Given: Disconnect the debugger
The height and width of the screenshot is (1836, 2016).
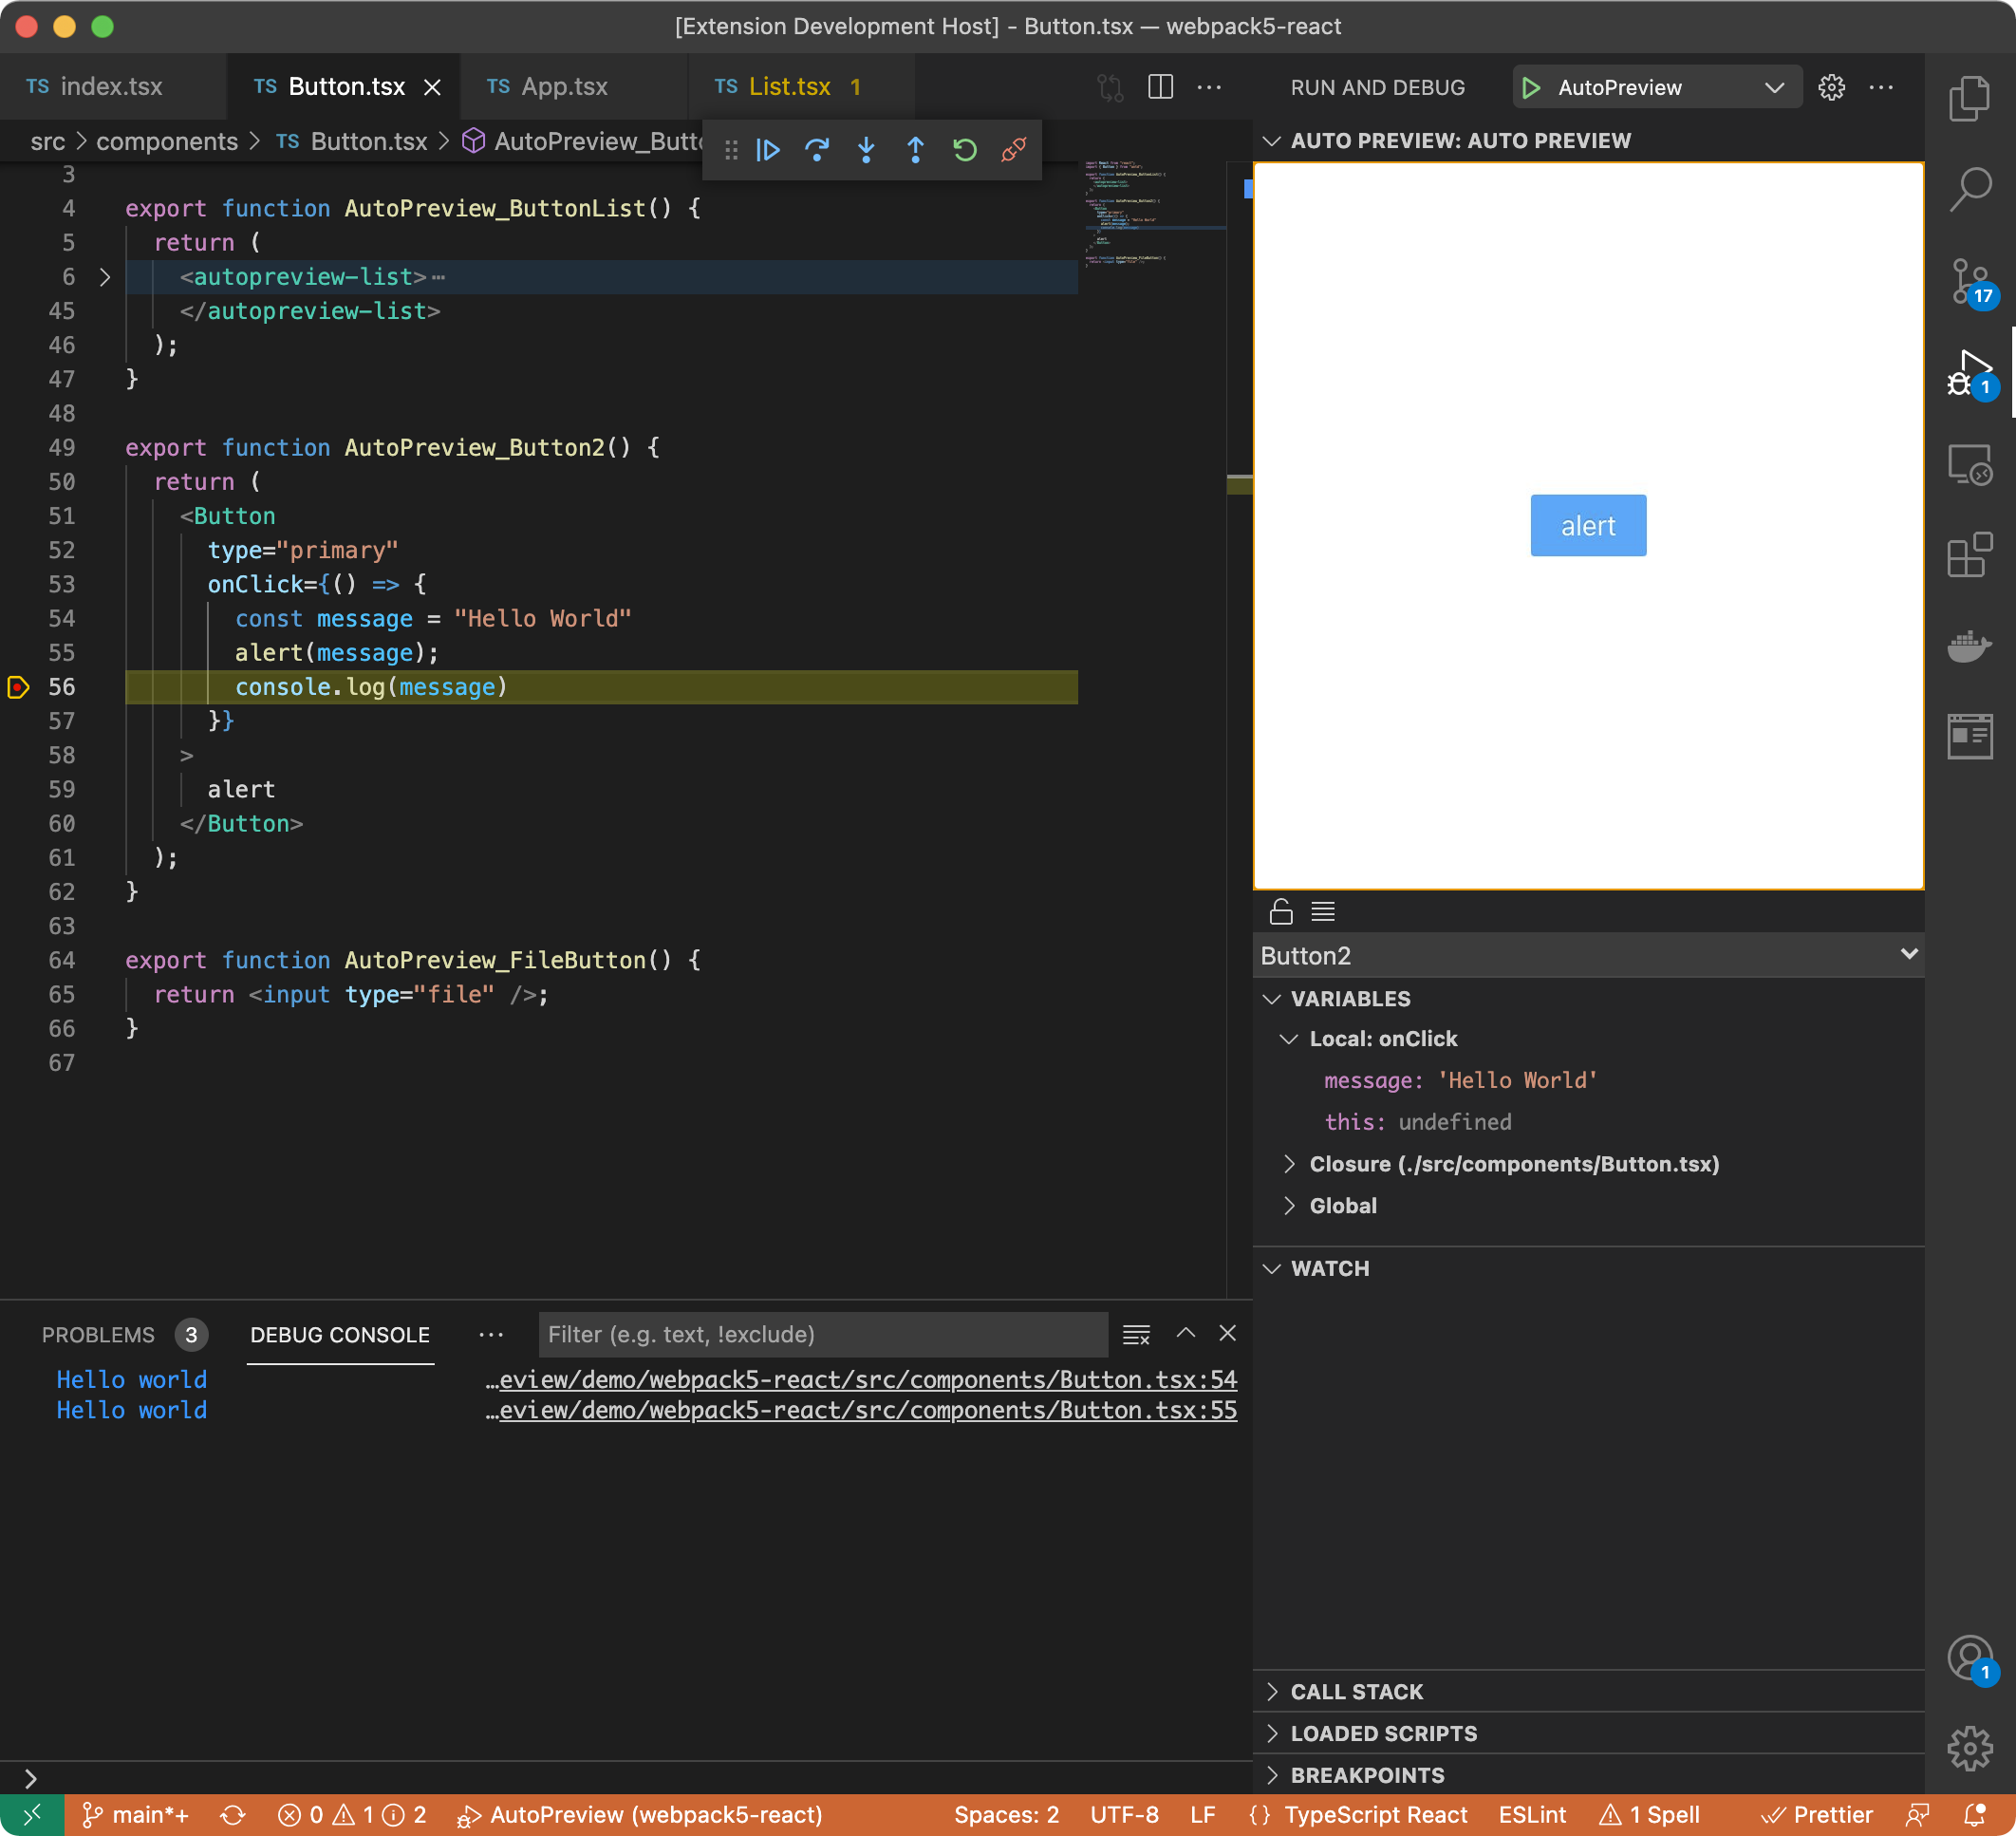Looking at the screenshot, I should point(1013,150).
